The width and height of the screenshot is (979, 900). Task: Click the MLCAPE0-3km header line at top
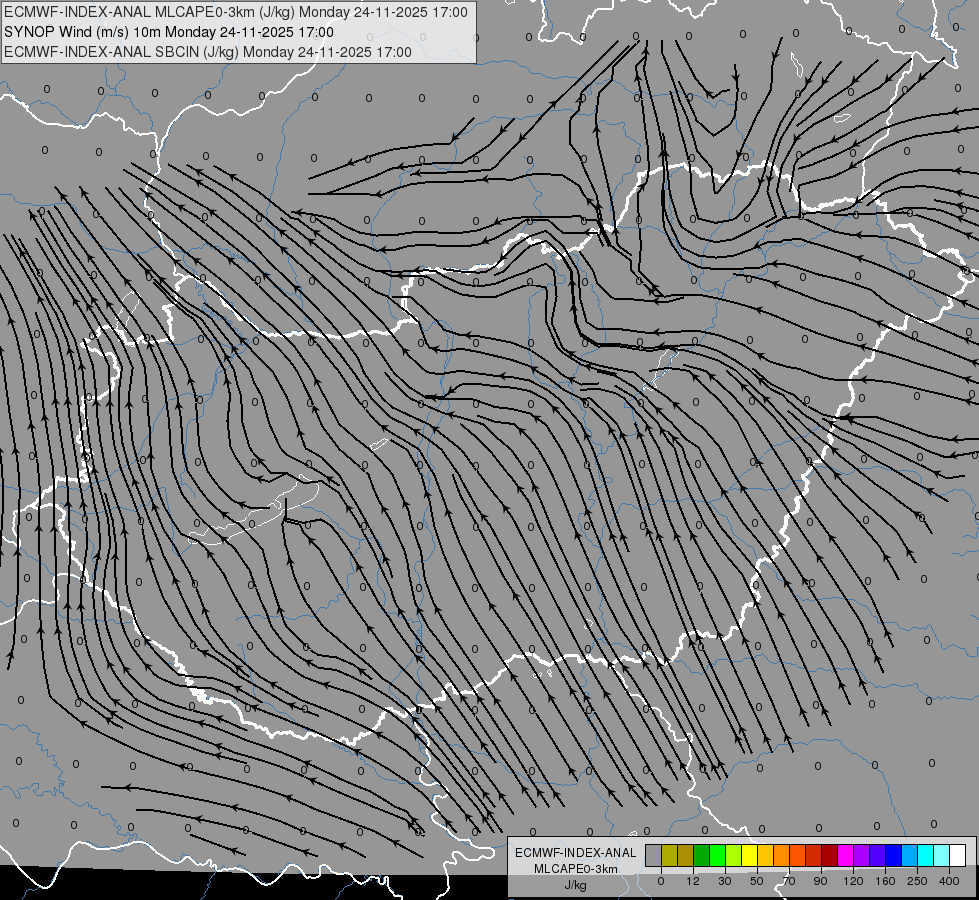pos(236,12)
